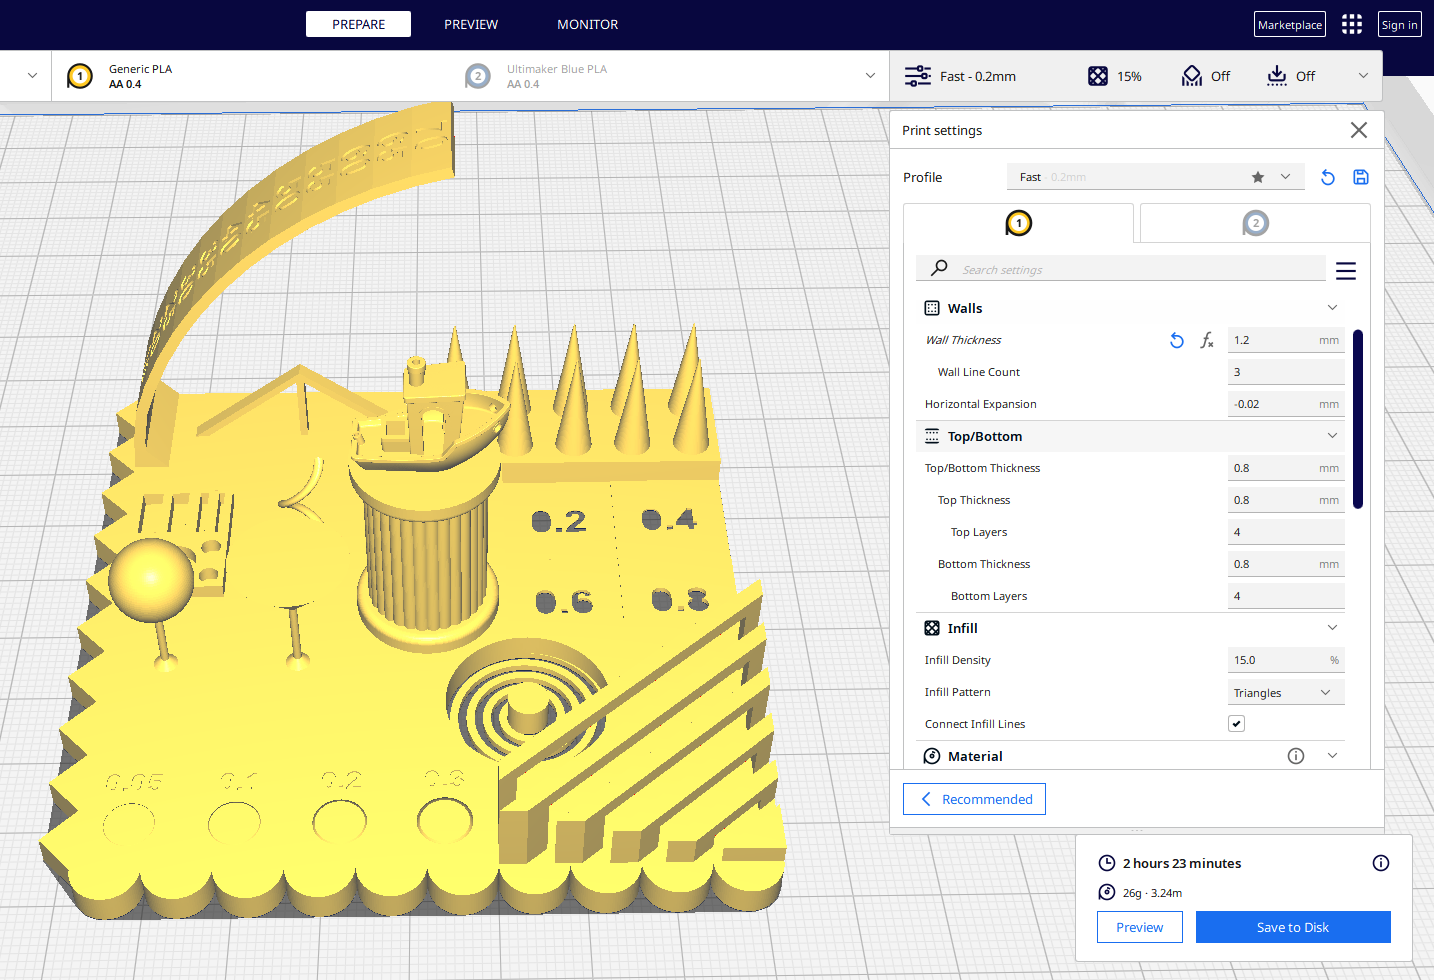This screenshot has width=1434, height=980.
Task: Click the fx function icon beside Wall Thickness
Action: click(x=1207, y=340)
